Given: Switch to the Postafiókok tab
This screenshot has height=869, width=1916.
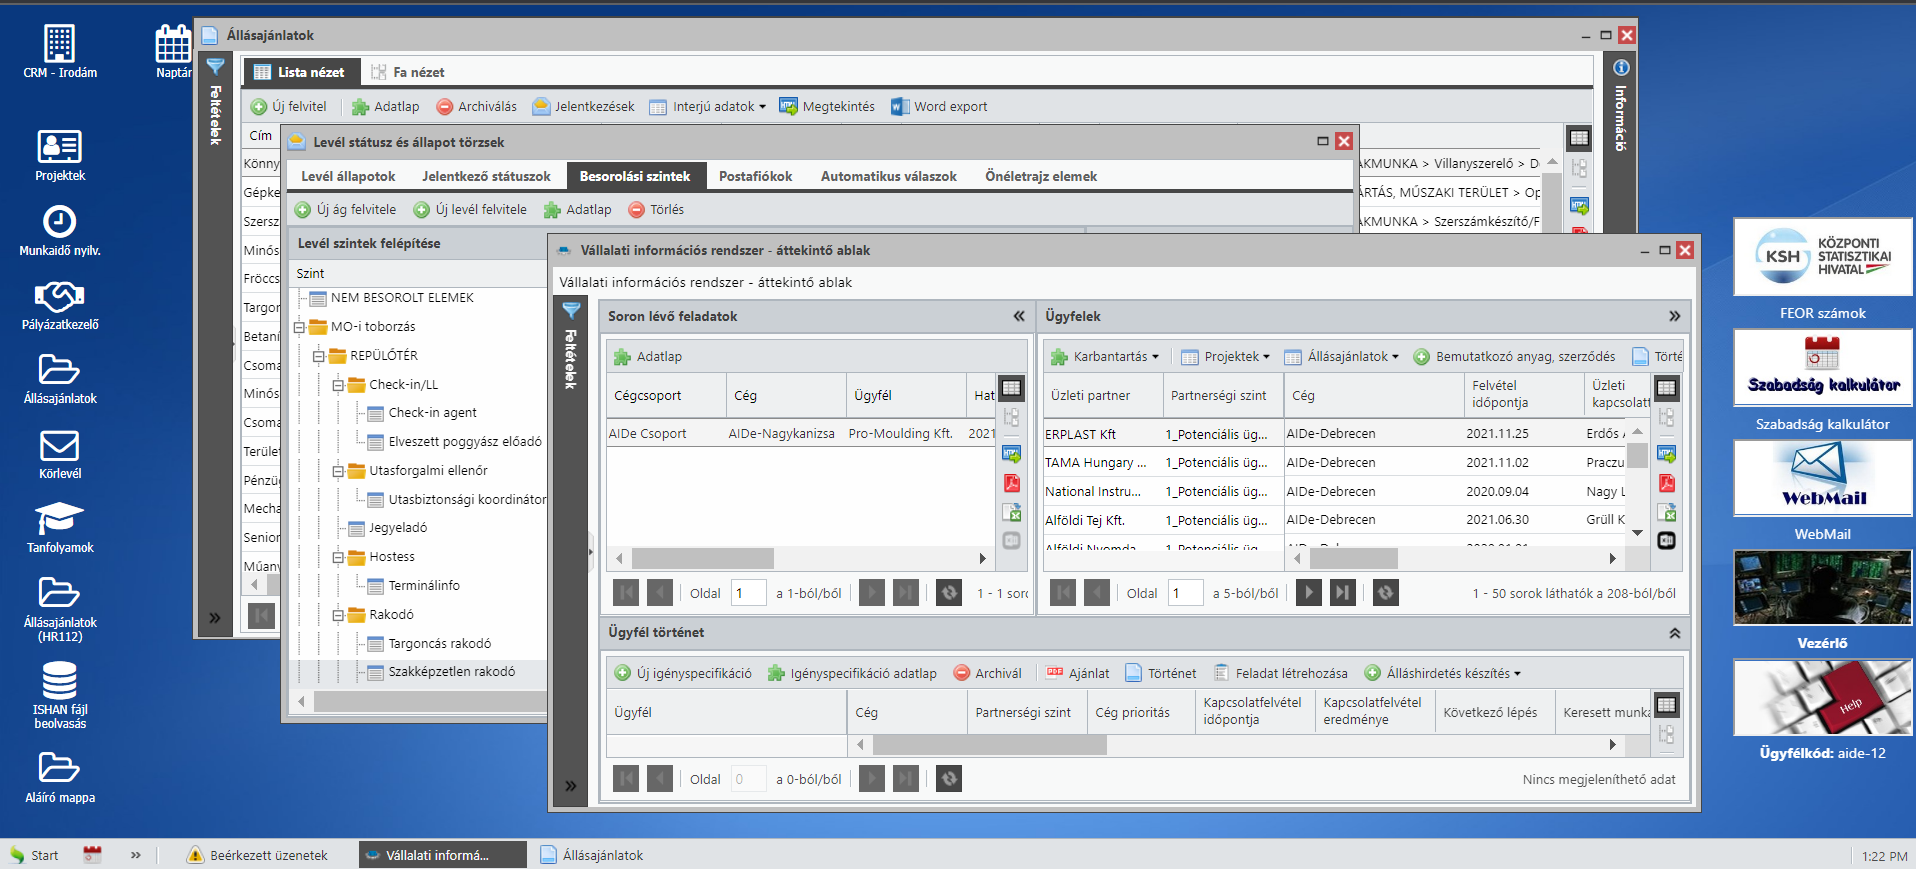Looking at the screenshot, I should (x=755, y=177).
